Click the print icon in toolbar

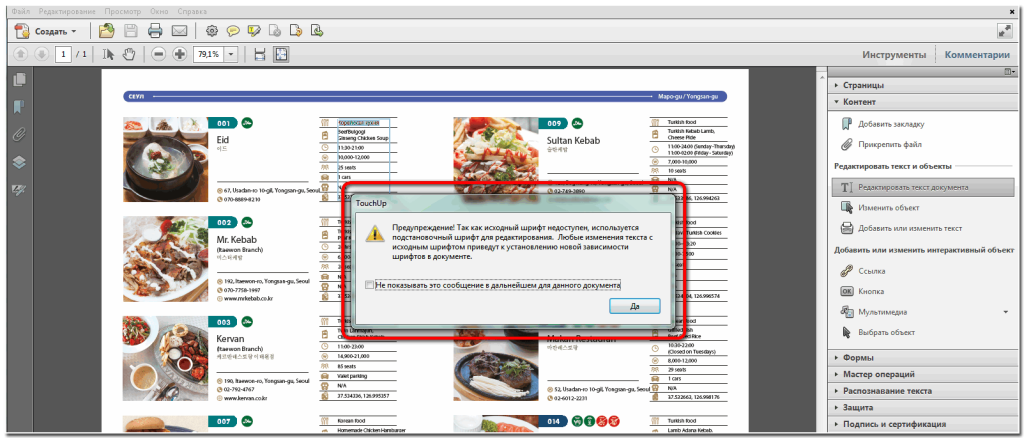(156, 31)
